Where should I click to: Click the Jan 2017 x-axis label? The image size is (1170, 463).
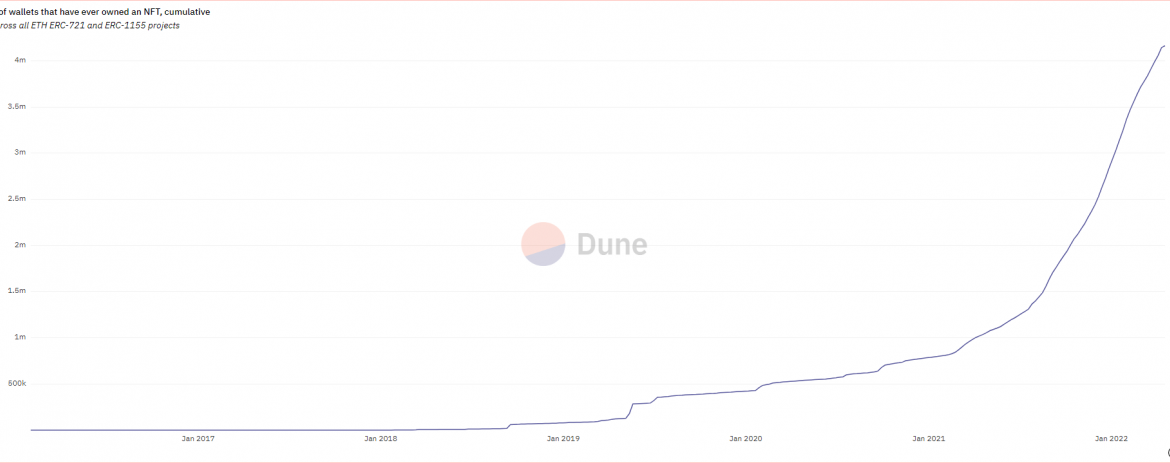point(198,439)
